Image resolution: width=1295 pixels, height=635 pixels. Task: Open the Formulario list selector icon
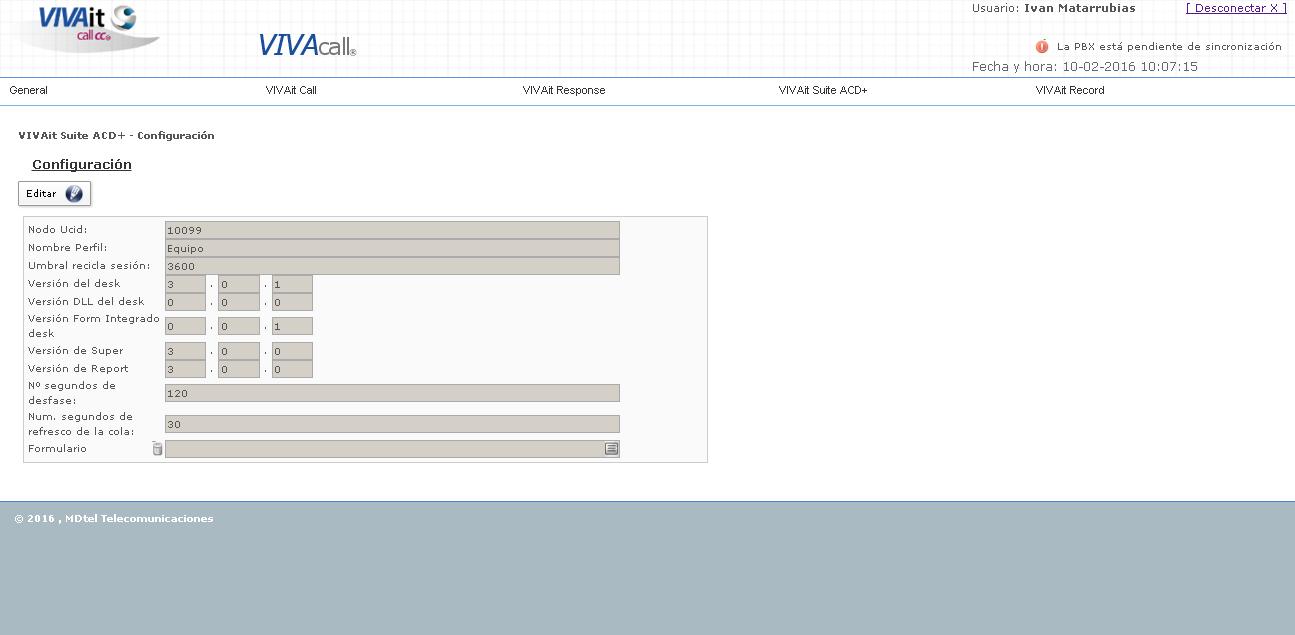pyautogui.click(x=611, y=449)
